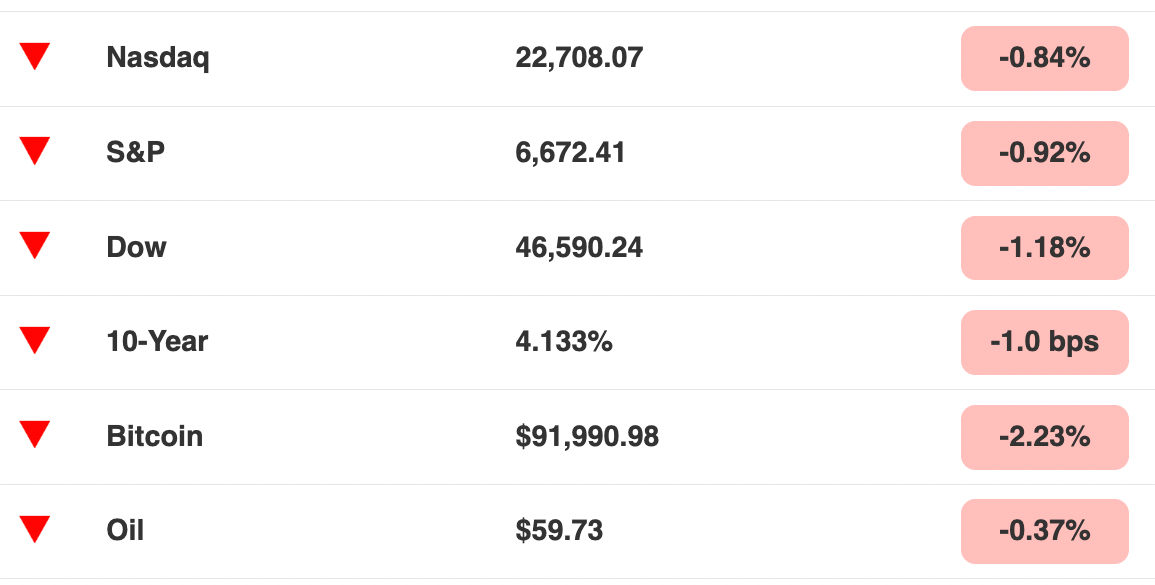Image resolution: width=1155 pixels, height=585 pixels.
Task: Open the 10-Year yield label
Action: point(157,341)
